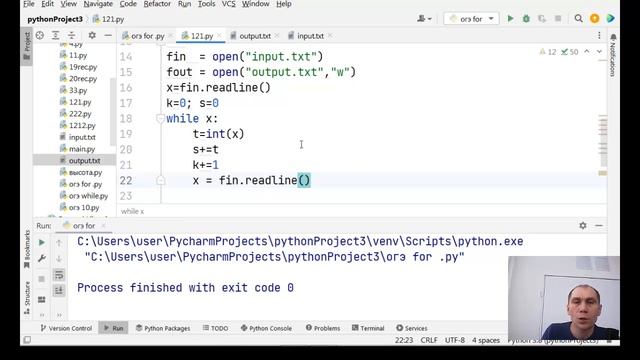640x360 pixels.
Task: Open the run configuration dropdown
Action: point(471,19)
